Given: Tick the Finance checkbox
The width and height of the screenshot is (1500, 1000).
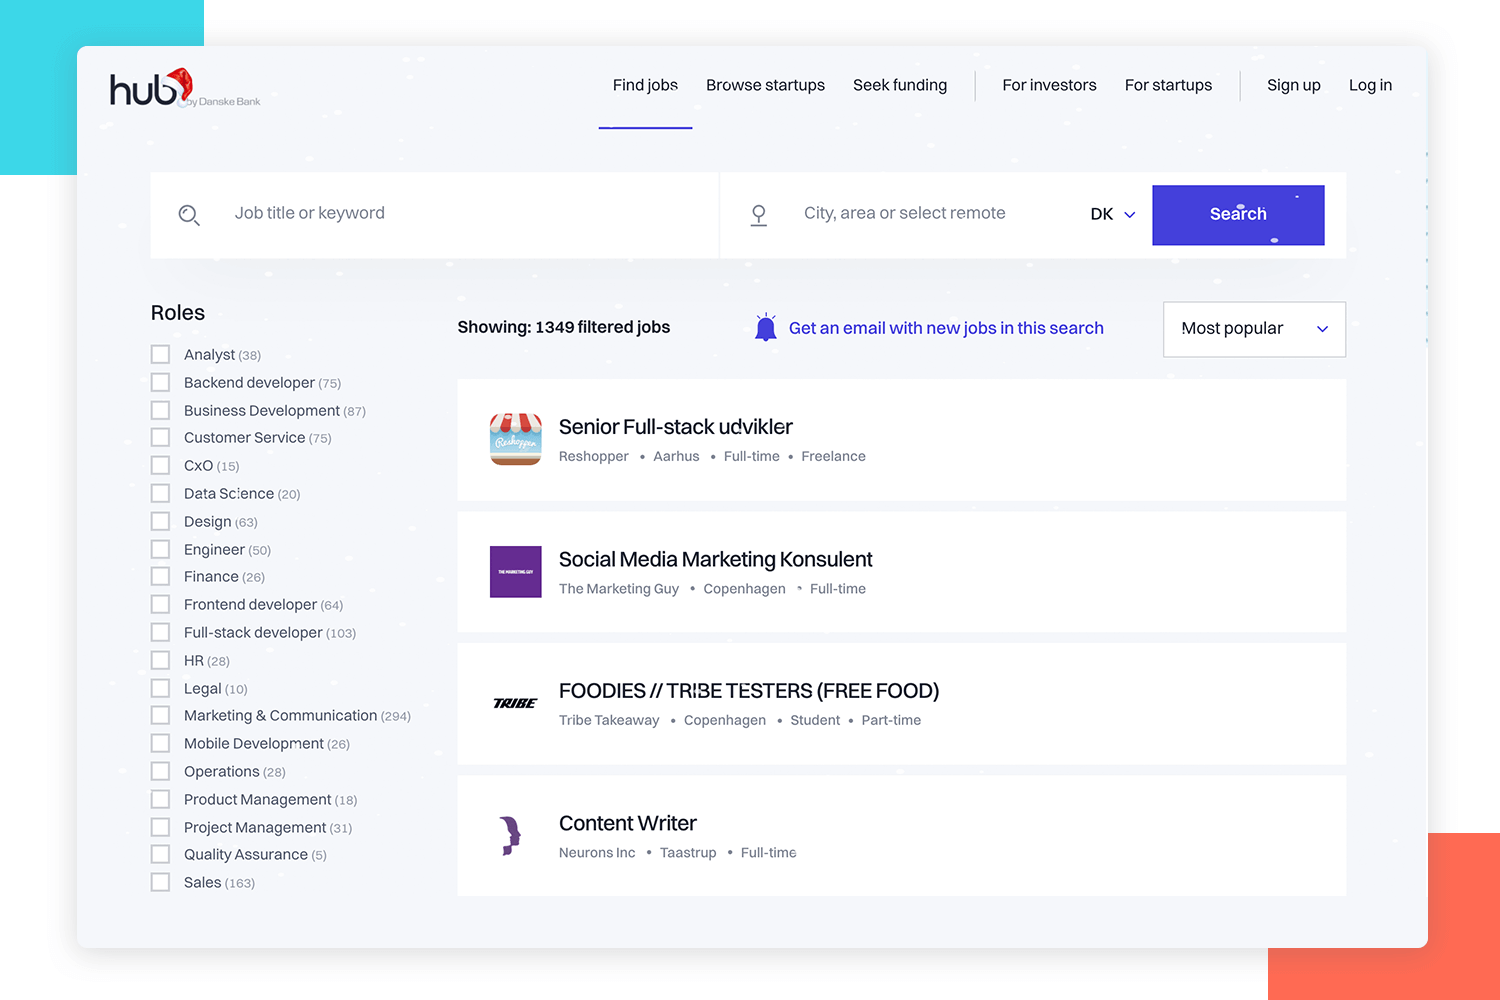Looking at the screenshot, I should tap(160, 576).
